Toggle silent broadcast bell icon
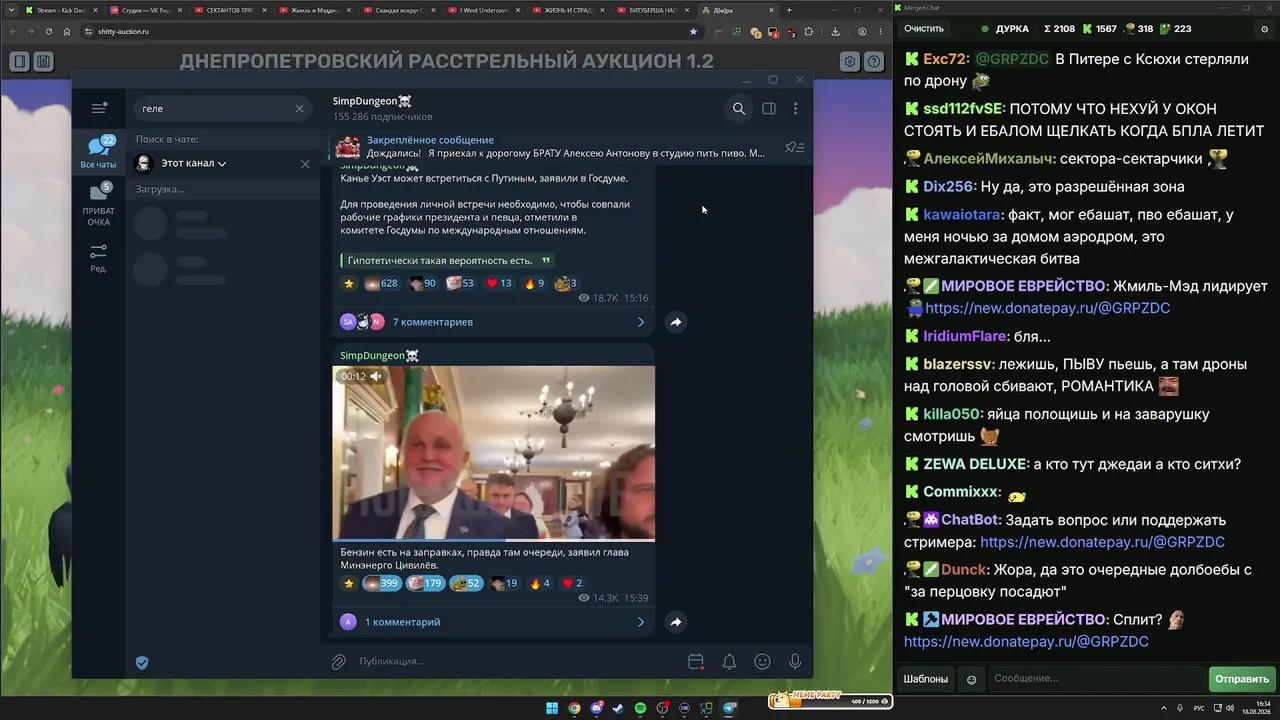The height and width of the screenshot is (720, 1280). pyautogui.click(x=729, y=661)
